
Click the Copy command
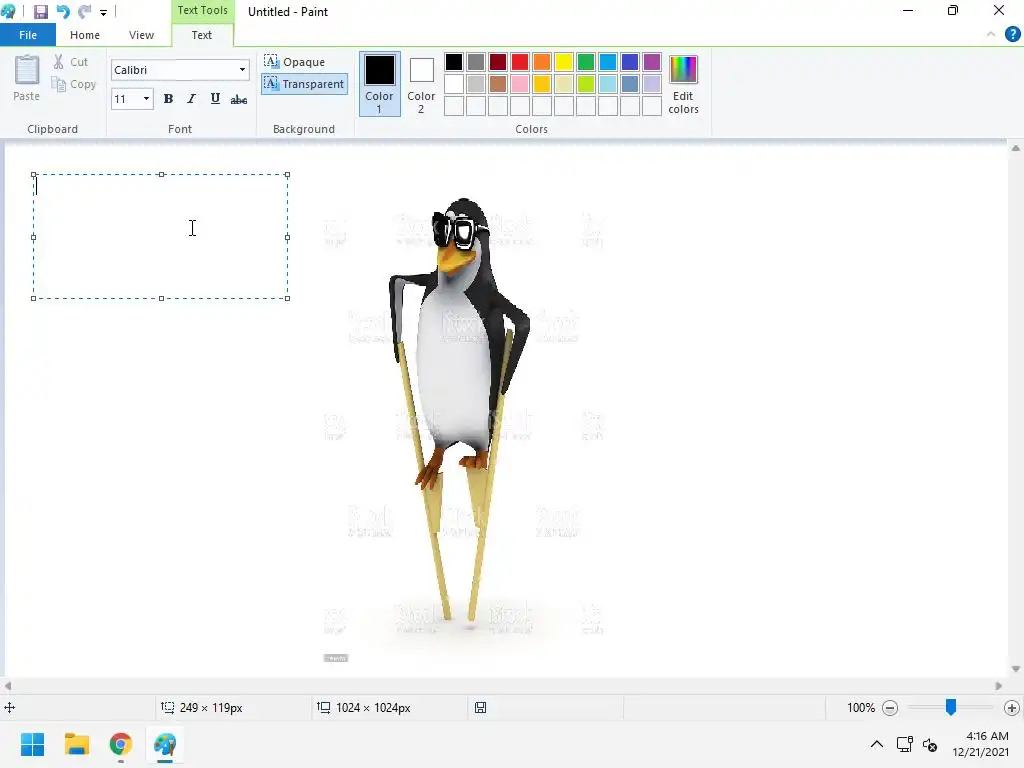click(x=74, y=84)
